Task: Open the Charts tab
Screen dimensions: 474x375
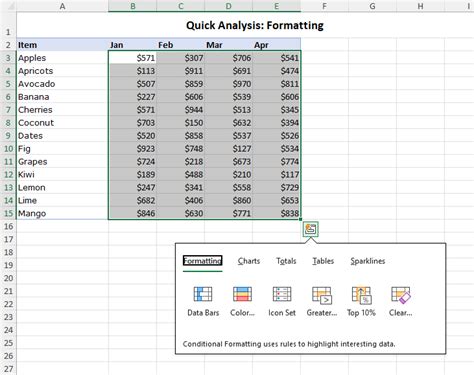Action: tap(249, 261)
